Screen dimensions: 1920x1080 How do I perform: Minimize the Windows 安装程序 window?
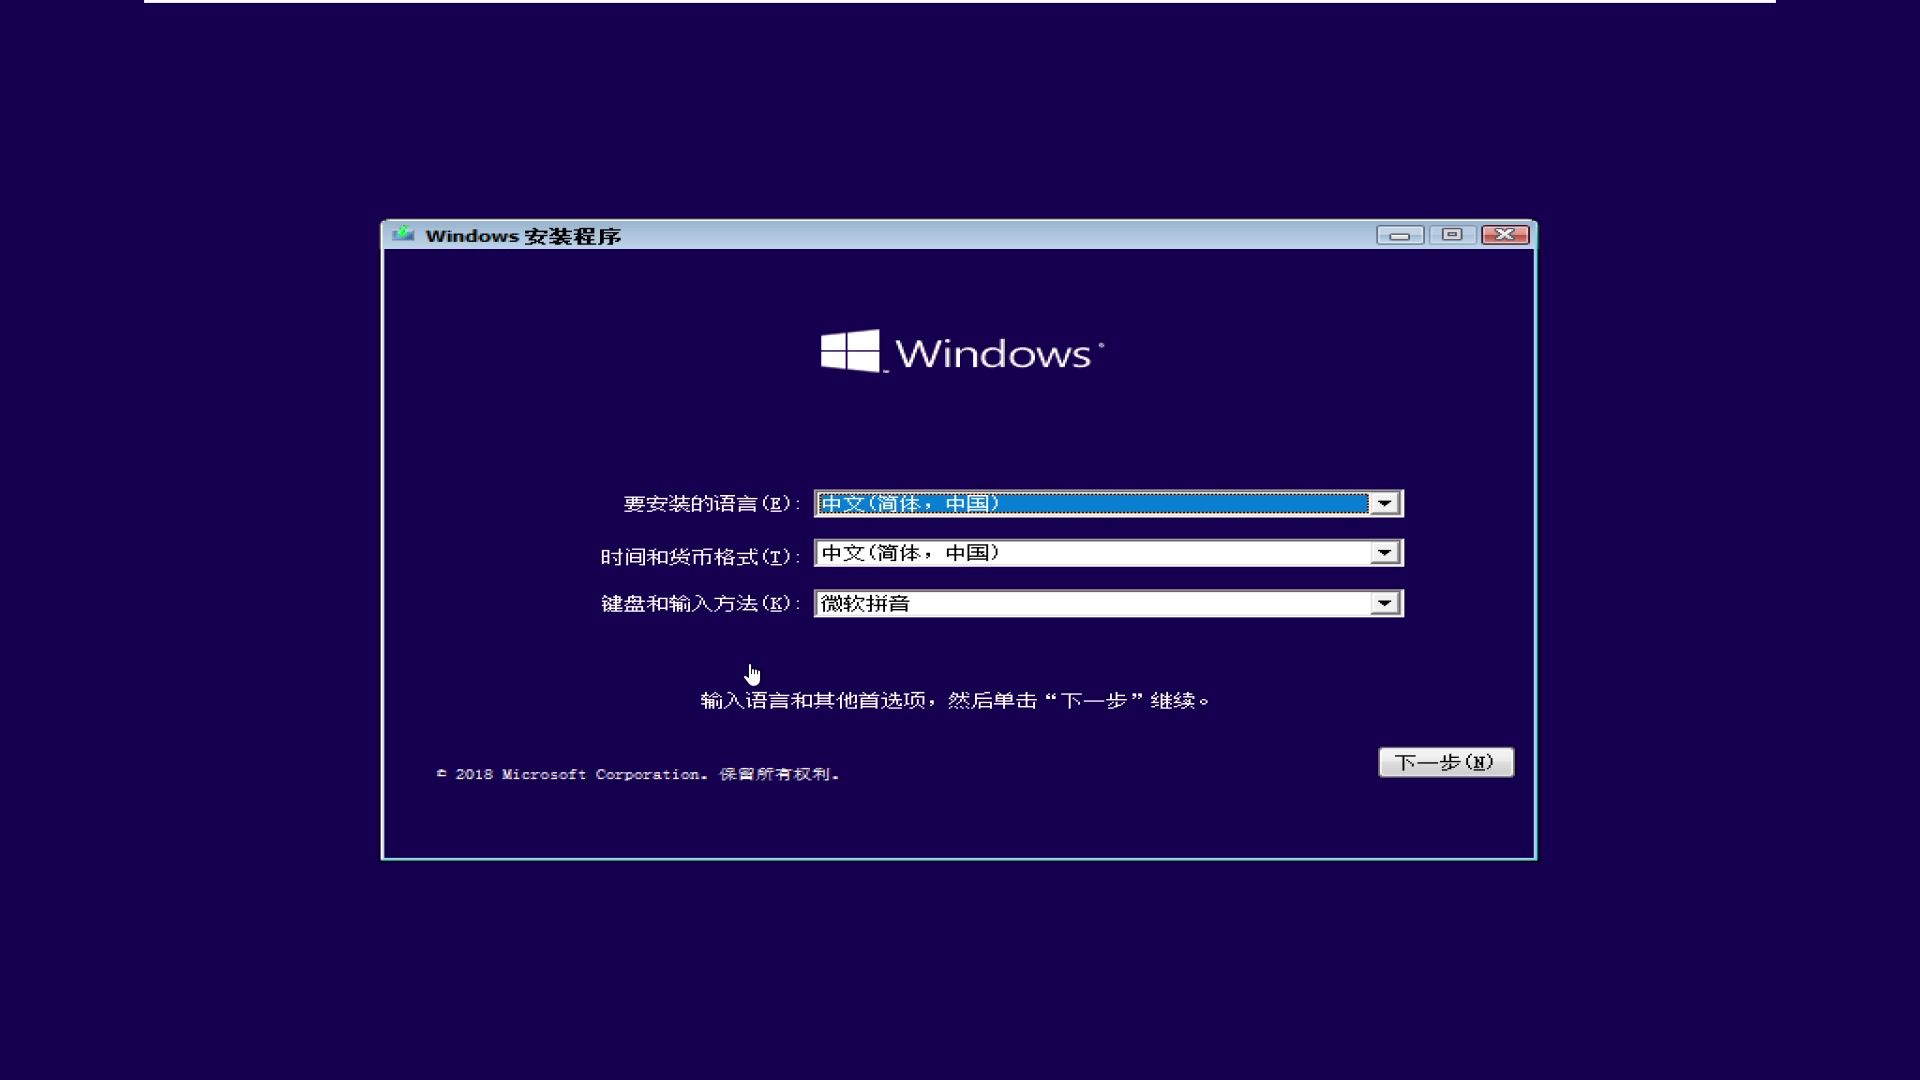pyautogui.click(x=1399, y=235)
